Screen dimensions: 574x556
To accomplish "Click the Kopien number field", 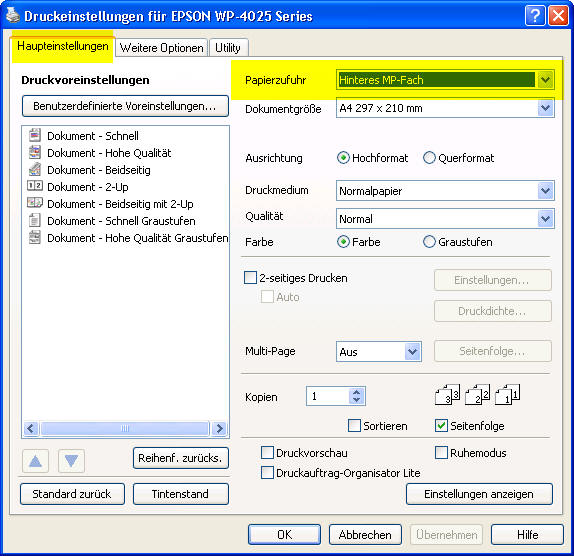I will 328,396.
